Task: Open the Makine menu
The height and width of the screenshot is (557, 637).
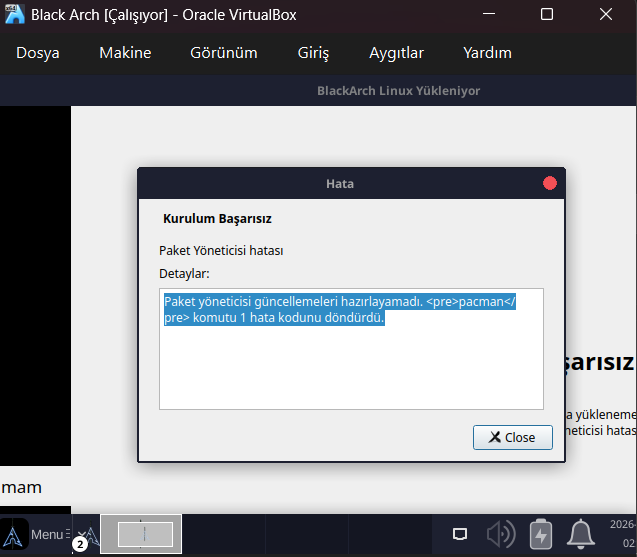Action: [125, 53]
